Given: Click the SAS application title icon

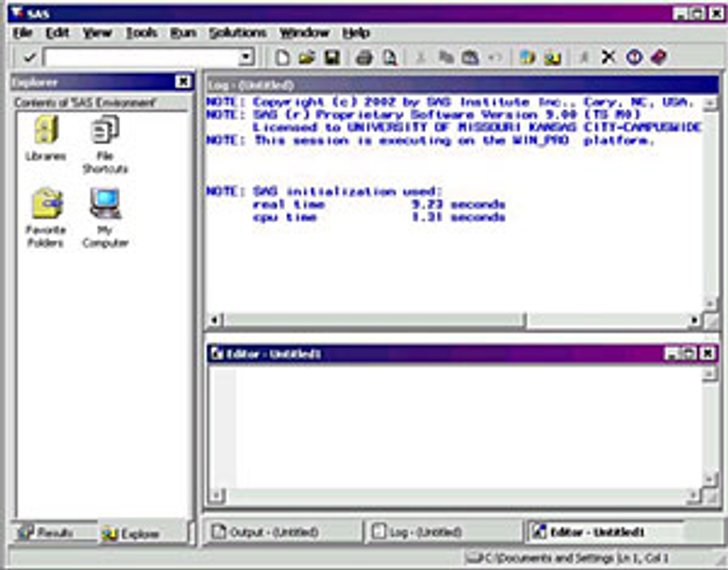Looking at the screenshot, I should [x=18, y=13].
